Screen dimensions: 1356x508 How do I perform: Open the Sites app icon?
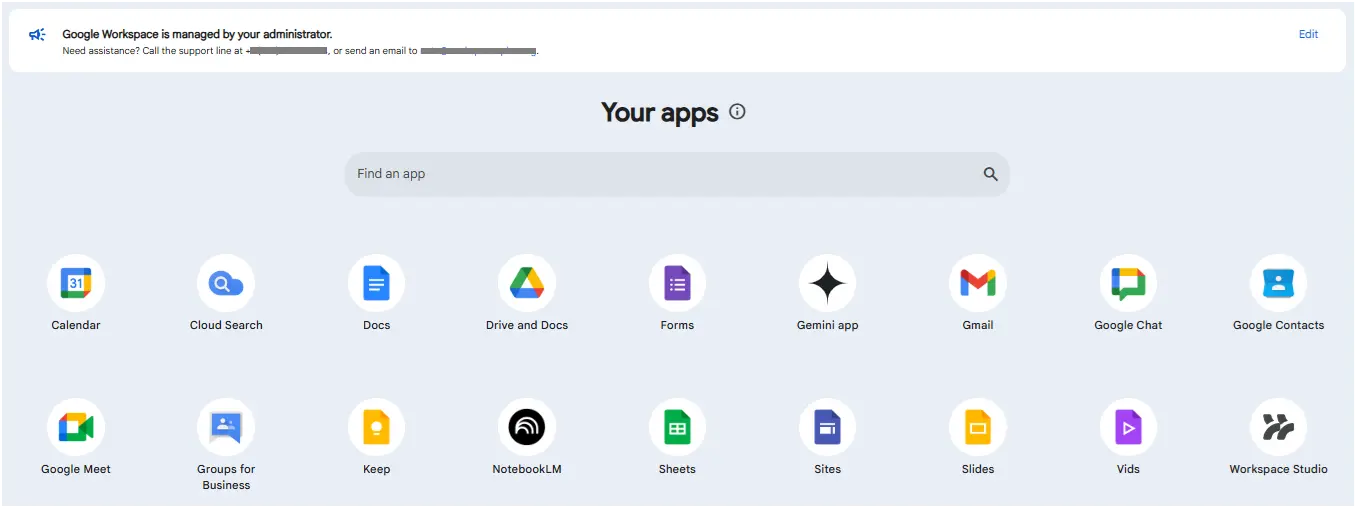coord(828,427)
